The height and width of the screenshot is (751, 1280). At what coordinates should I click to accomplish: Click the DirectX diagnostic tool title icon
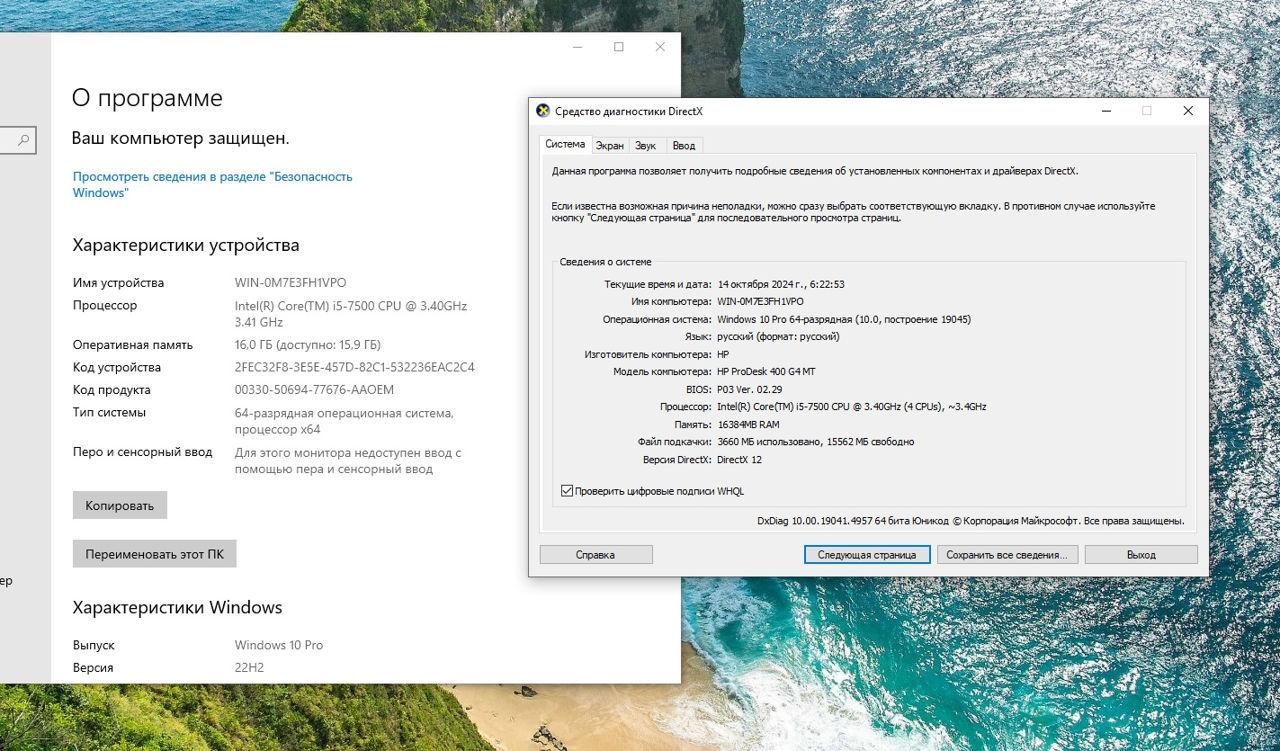pos(543,111)
